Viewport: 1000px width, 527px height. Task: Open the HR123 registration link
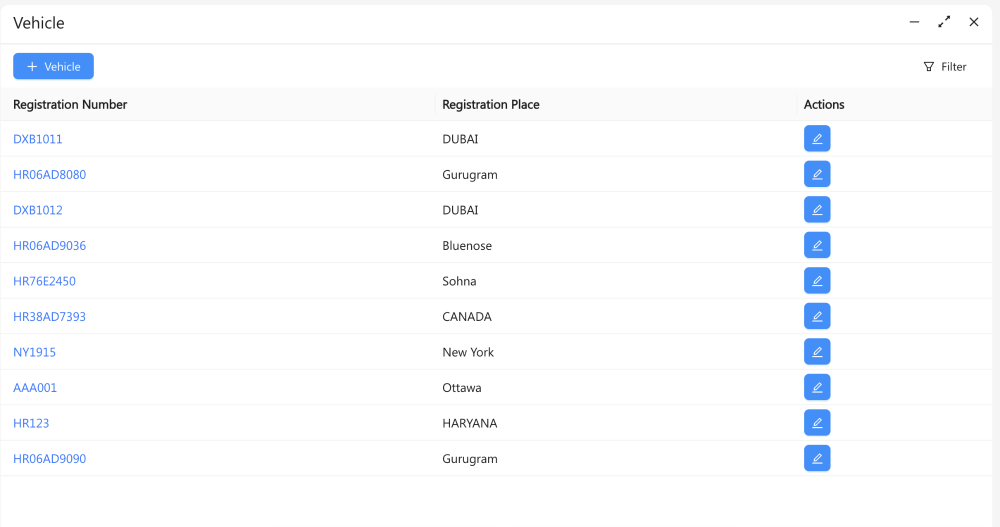point(31,423)
